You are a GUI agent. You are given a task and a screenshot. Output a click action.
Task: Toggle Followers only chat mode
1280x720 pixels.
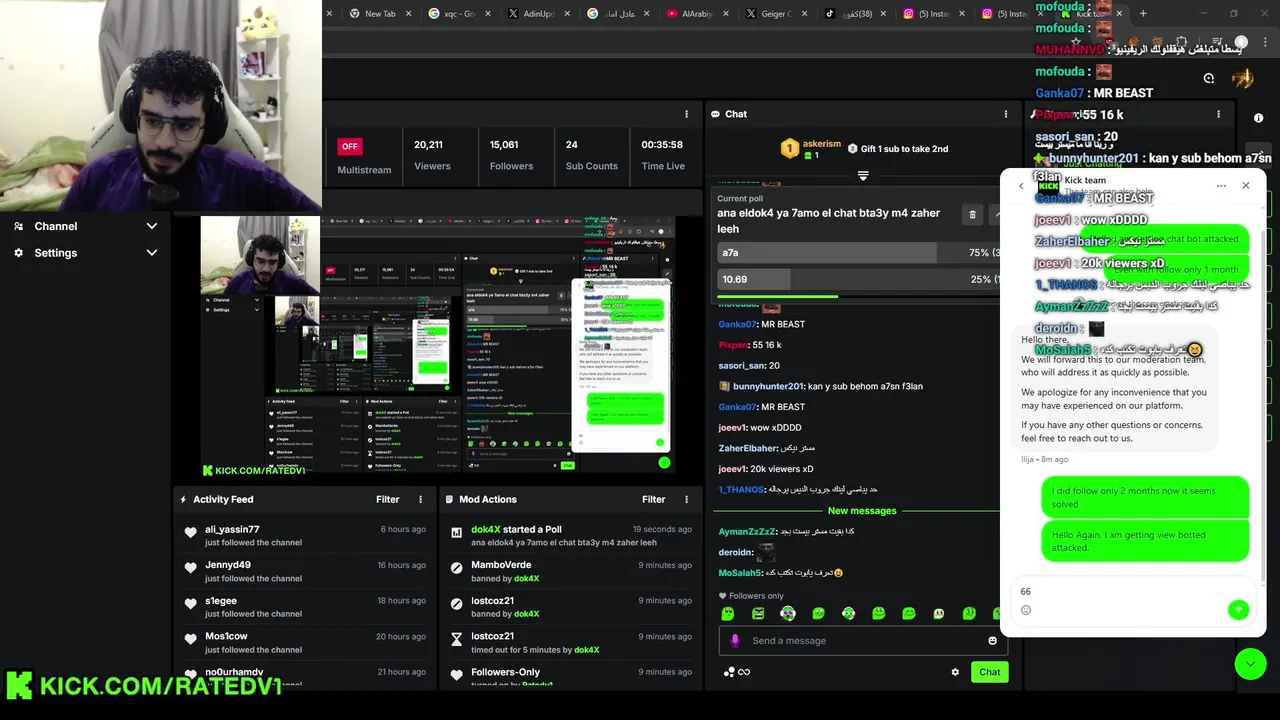point(751,596)
